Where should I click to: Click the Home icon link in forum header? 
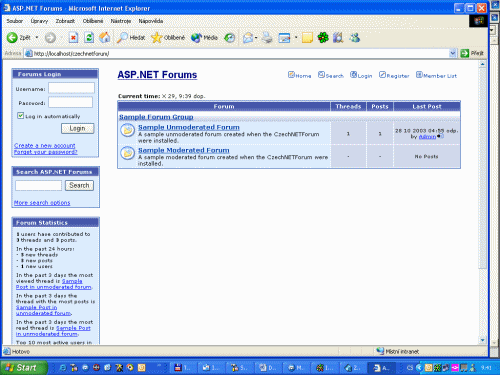coord(299,75)
